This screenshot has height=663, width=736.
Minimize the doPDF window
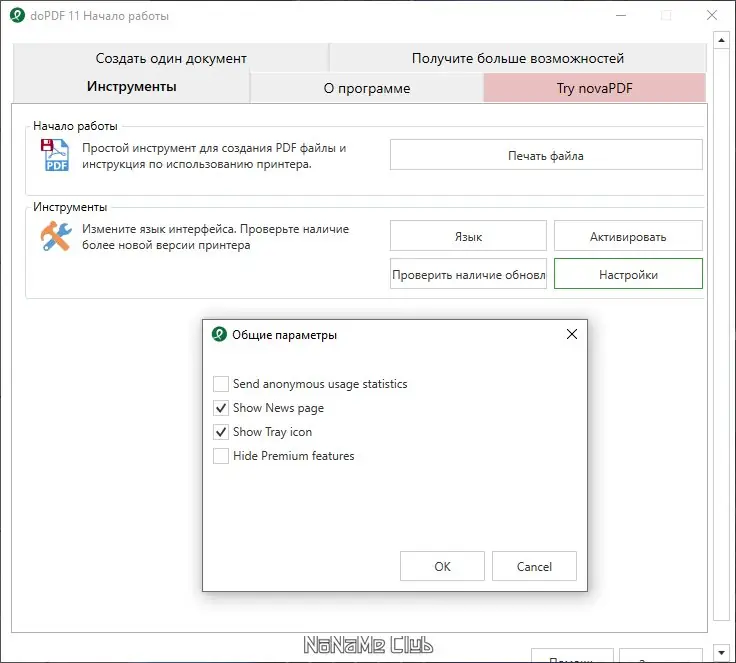point(621,15)
